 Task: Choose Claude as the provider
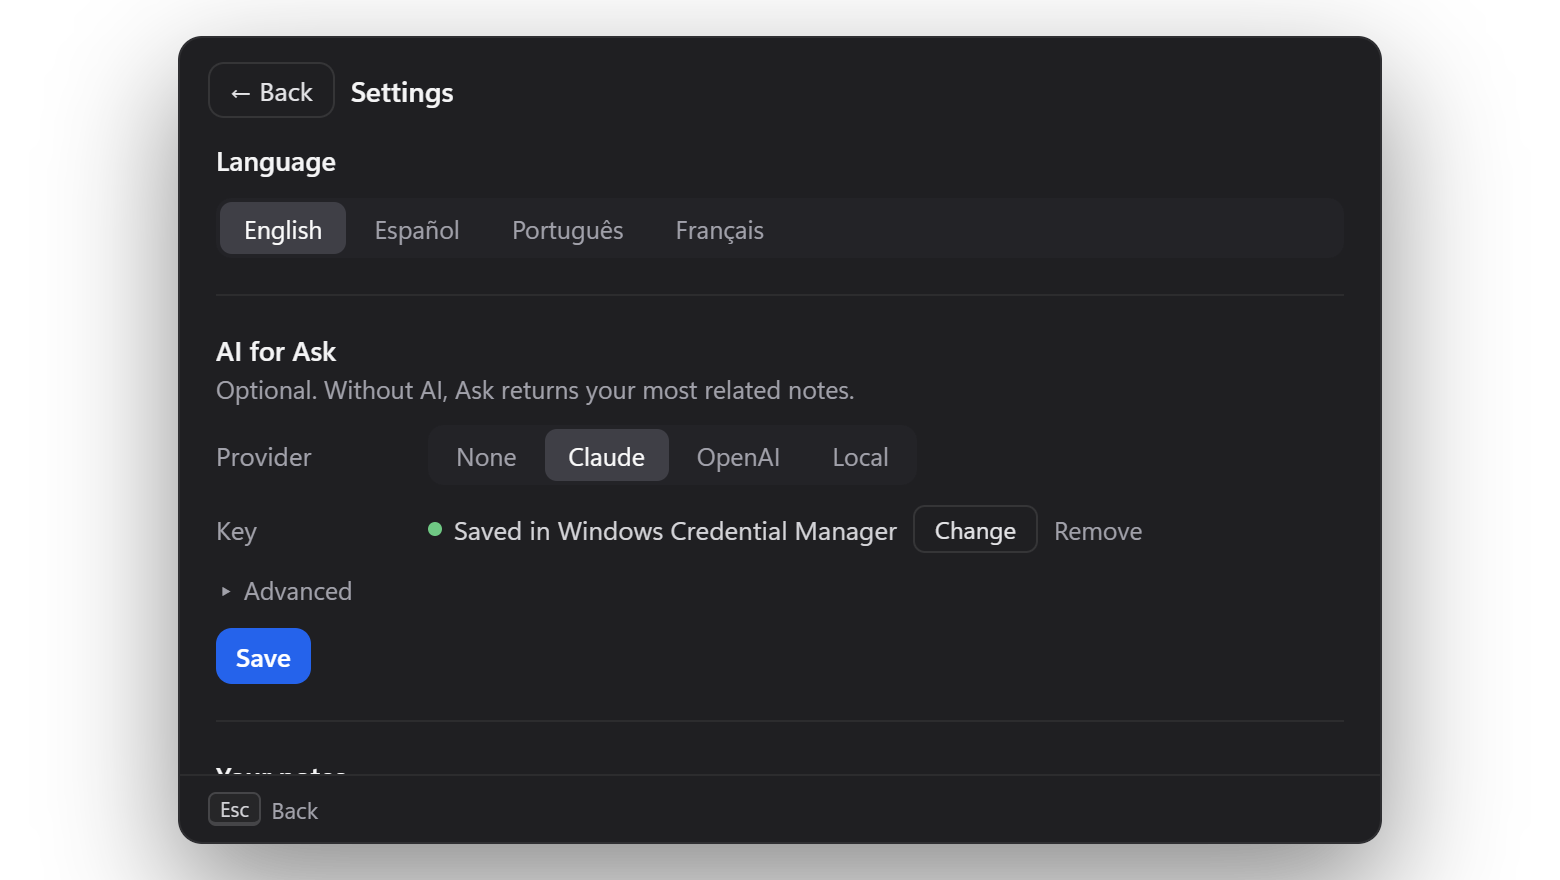pos(607,456)
